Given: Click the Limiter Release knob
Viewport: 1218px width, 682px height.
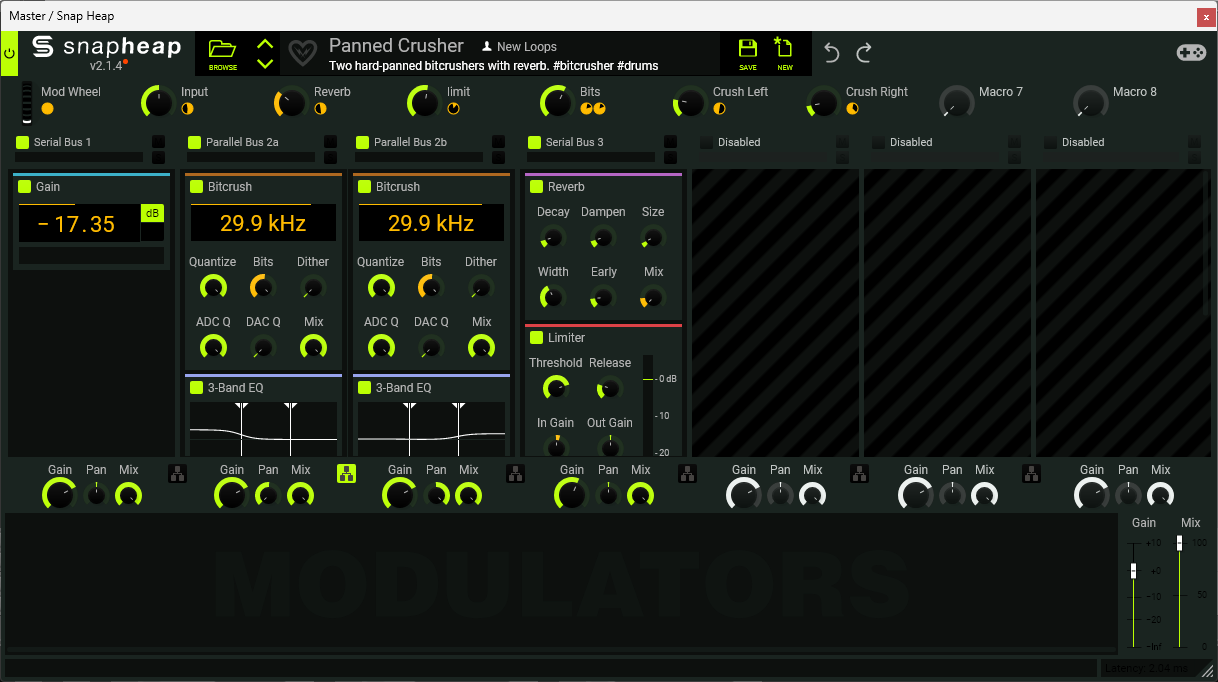Looking at the screenshot, I should 608,389.
